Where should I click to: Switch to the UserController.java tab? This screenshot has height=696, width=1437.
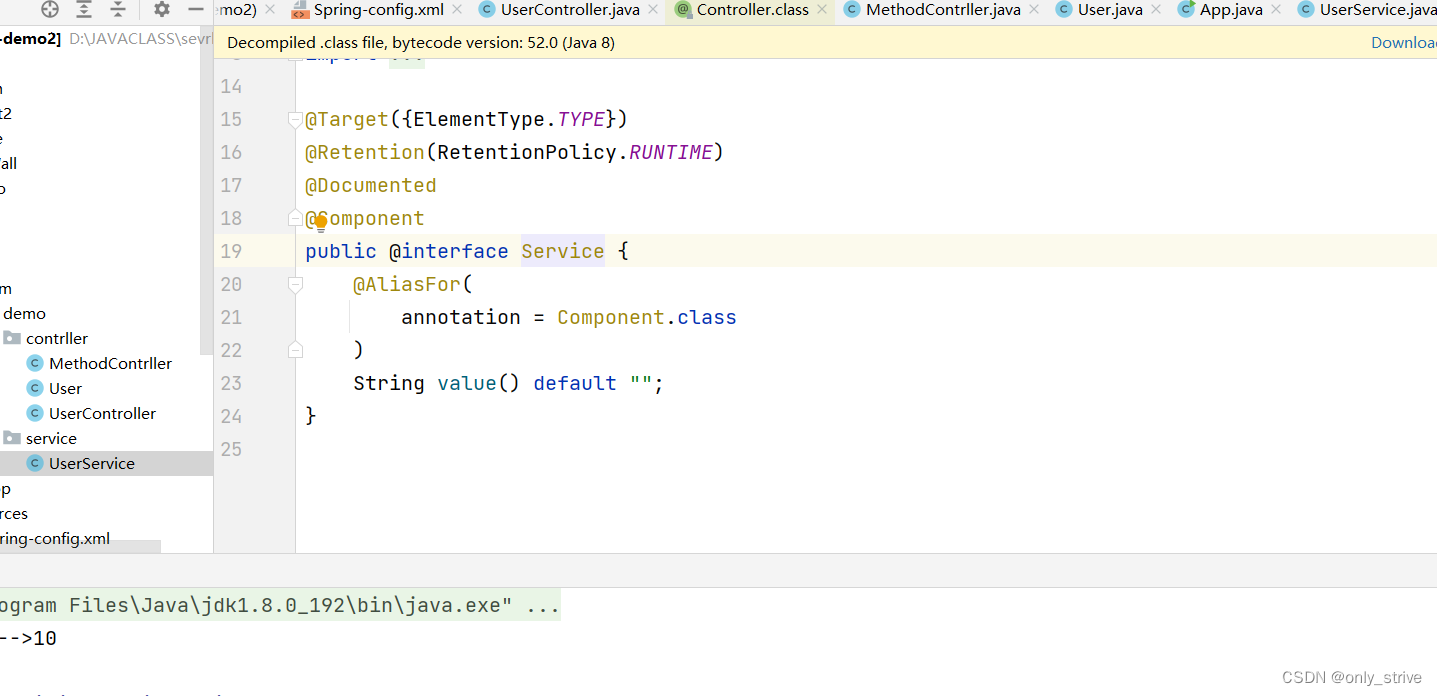pyautogui.click(x=570, y=10)
